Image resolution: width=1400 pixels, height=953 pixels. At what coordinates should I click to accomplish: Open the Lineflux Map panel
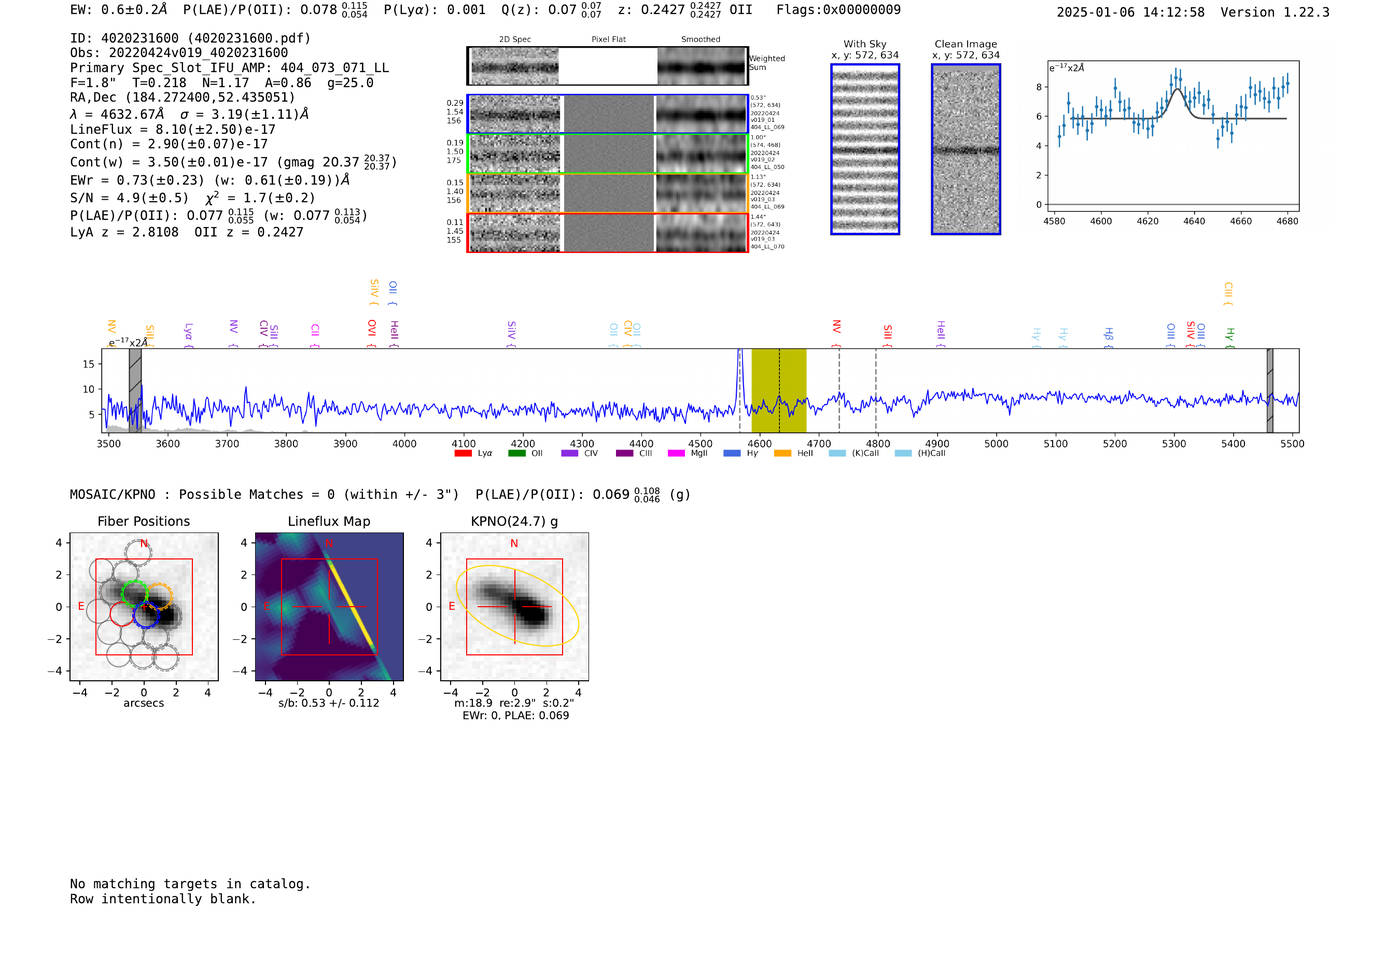(329, 607)
